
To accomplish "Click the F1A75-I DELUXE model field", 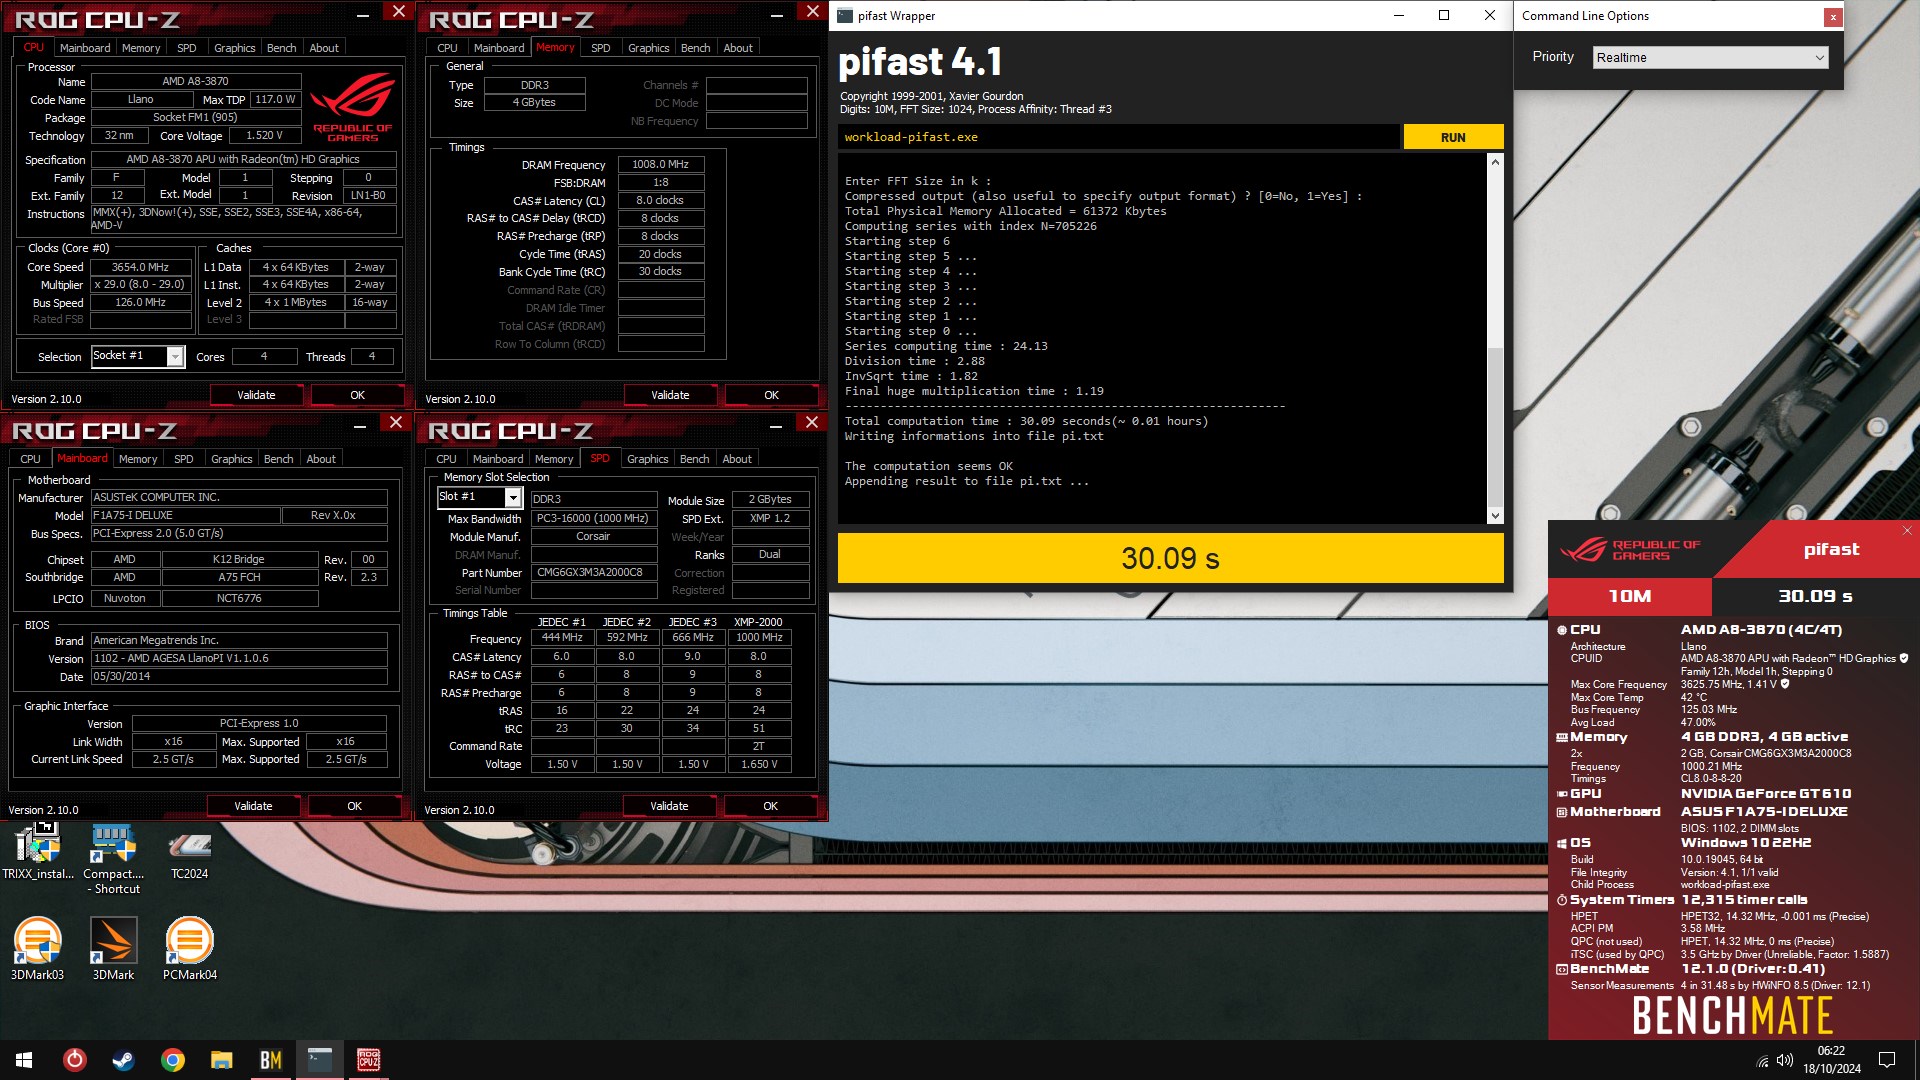I will pos(185,515).
